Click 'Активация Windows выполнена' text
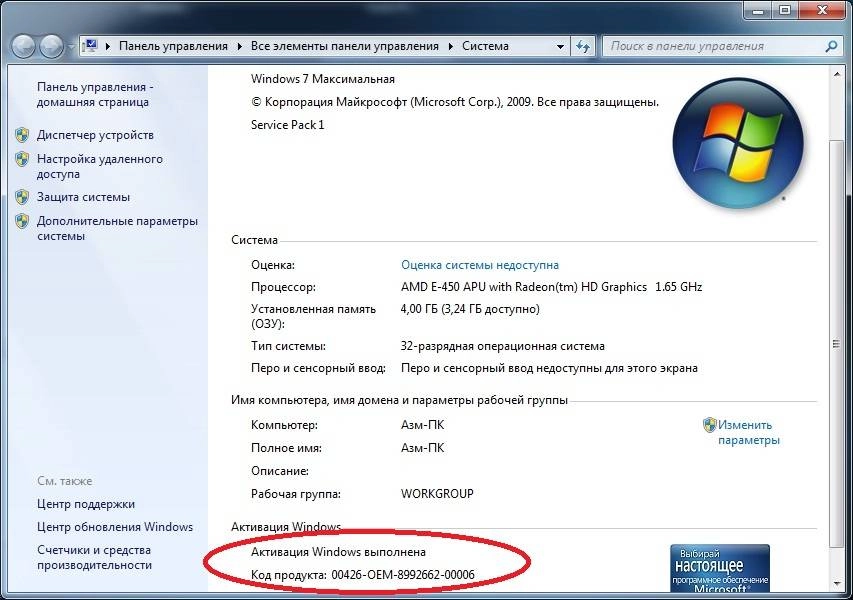This screenshot has width=853, height=600. coord(338,552)
